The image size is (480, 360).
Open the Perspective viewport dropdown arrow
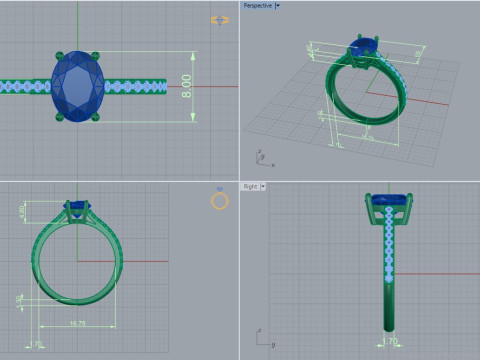277,6
